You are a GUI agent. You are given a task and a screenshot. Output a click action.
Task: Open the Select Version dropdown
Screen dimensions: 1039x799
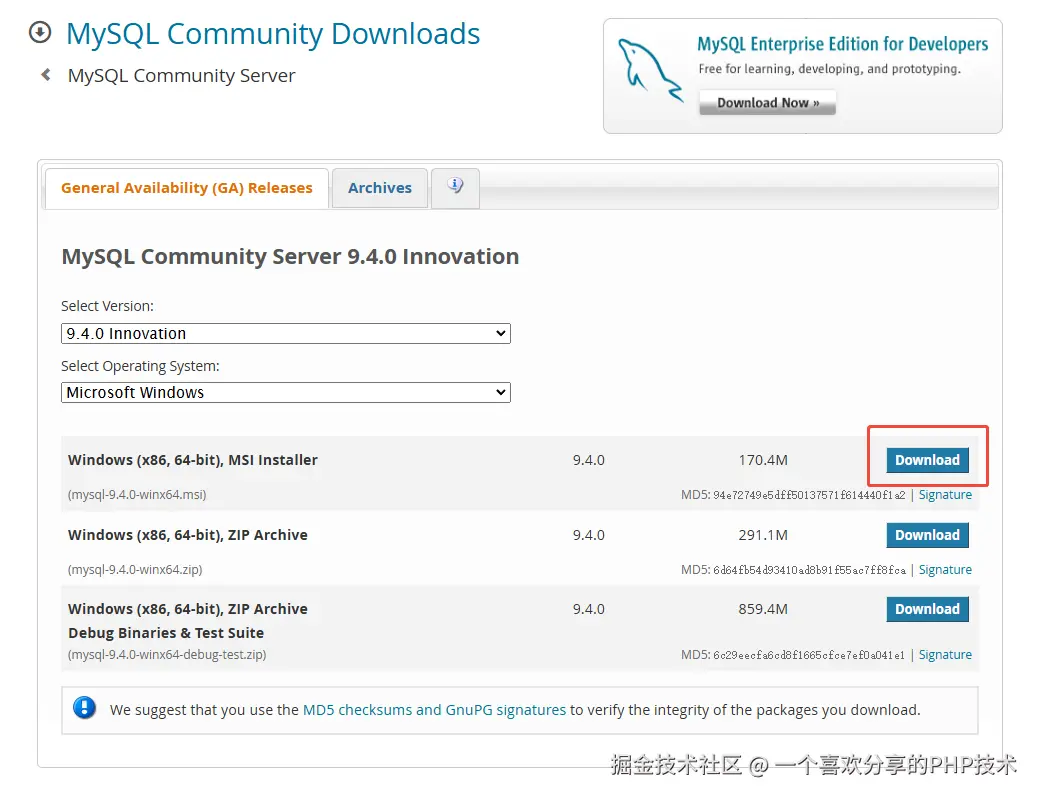[286, 333]
